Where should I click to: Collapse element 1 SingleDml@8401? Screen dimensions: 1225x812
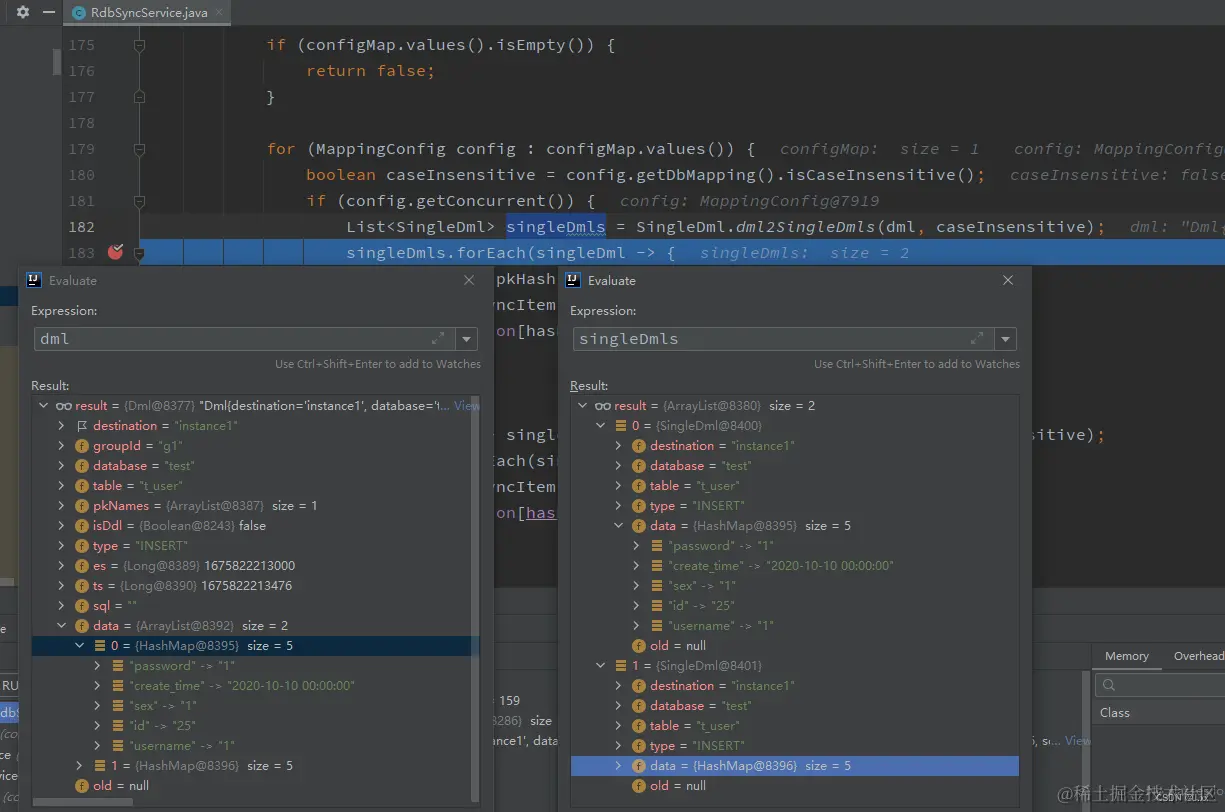[x=601, y=666]
